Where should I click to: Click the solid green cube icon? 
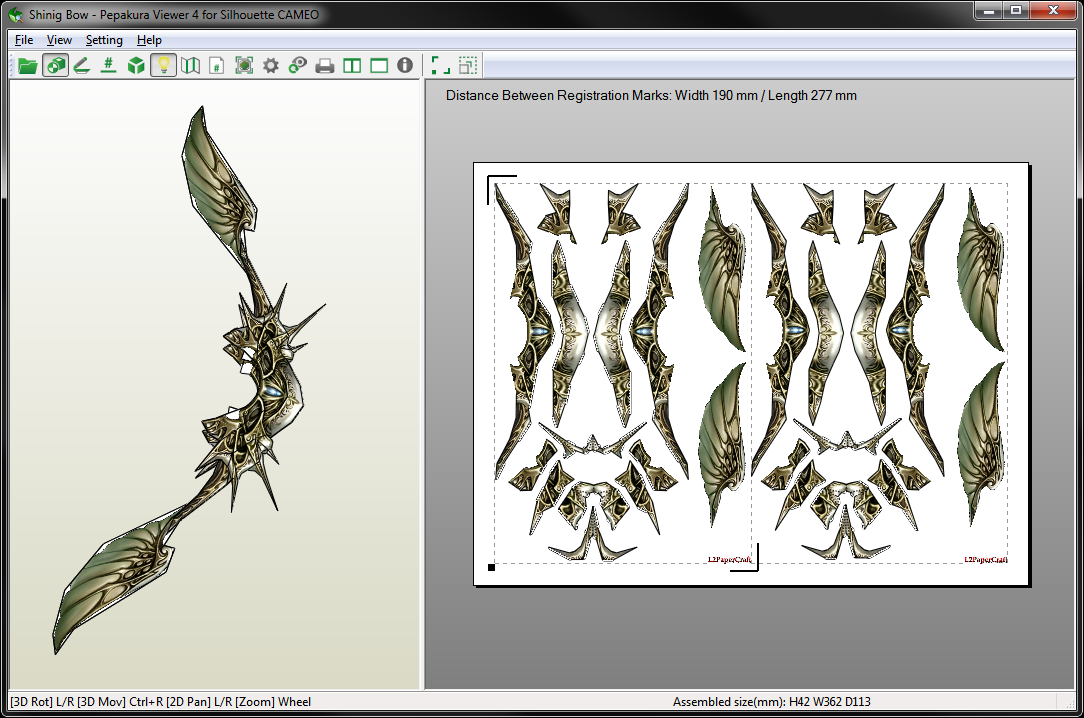[x=136, y=66]
